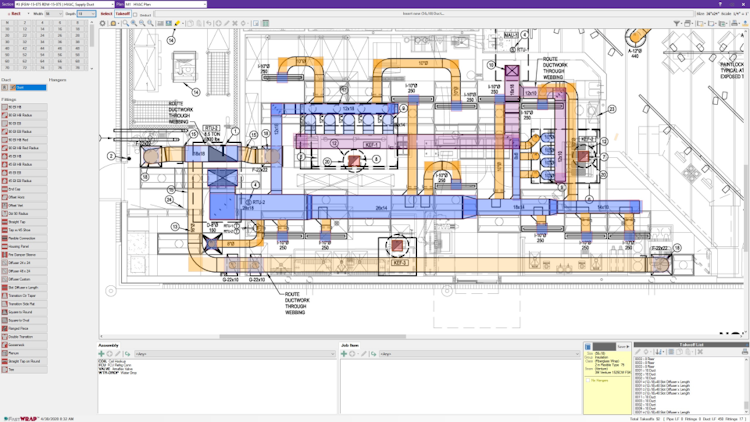Viewport: 750px width, 422px height.
Task: Click the paste icon in plan toolbar
Action: click(x=199, y=23)
